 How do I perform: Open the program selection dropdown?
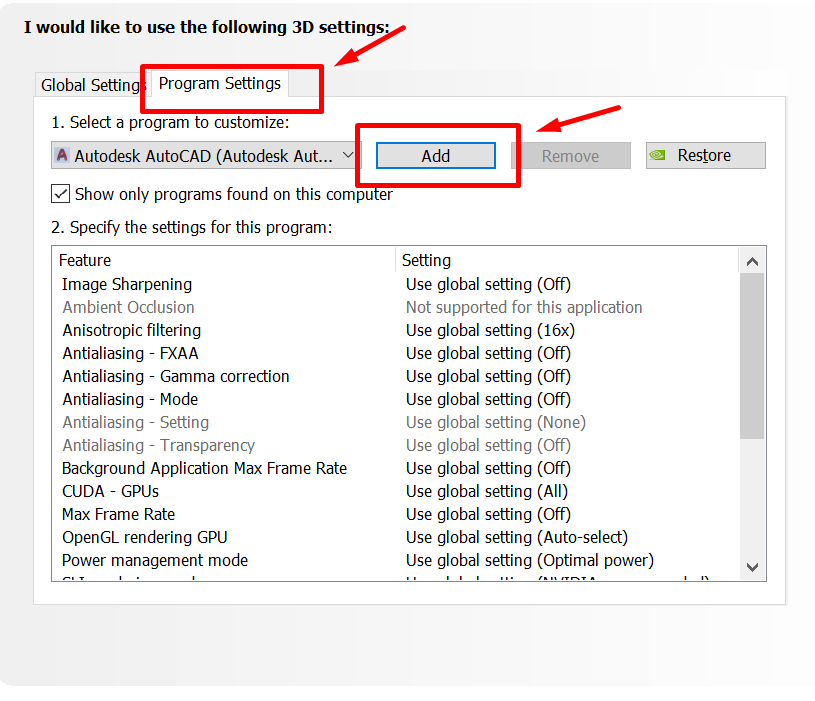(348, 155)
